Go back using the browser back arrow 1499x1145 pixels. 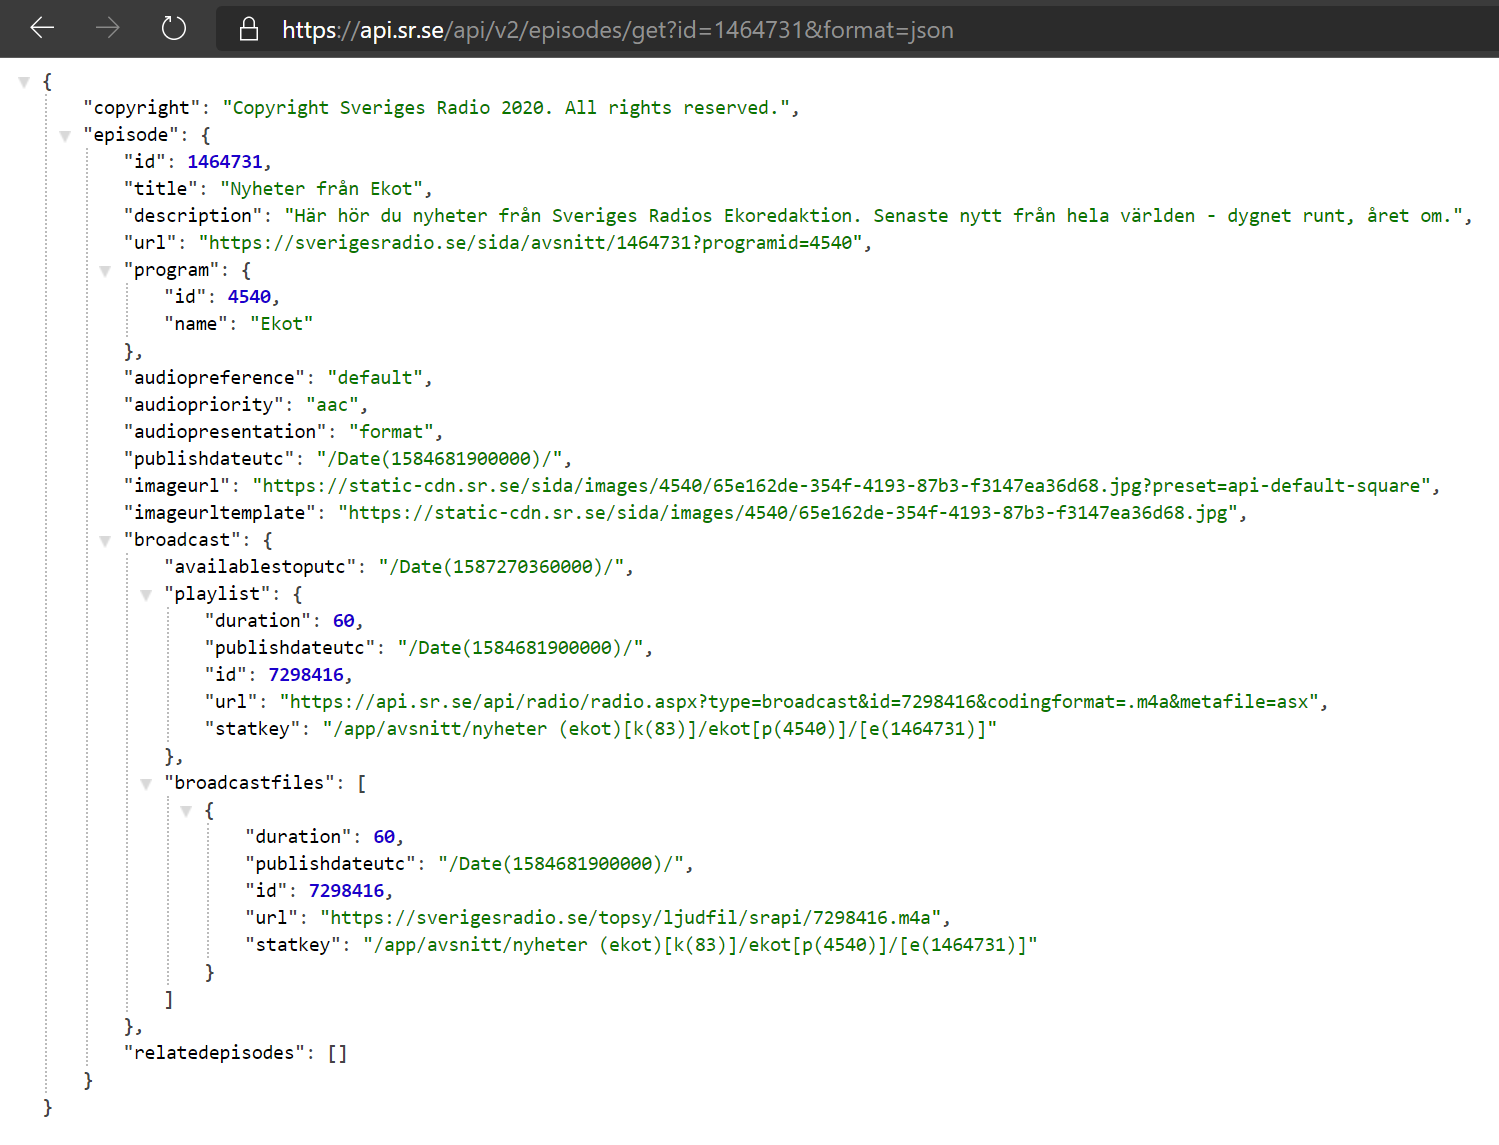click(42, 28)
